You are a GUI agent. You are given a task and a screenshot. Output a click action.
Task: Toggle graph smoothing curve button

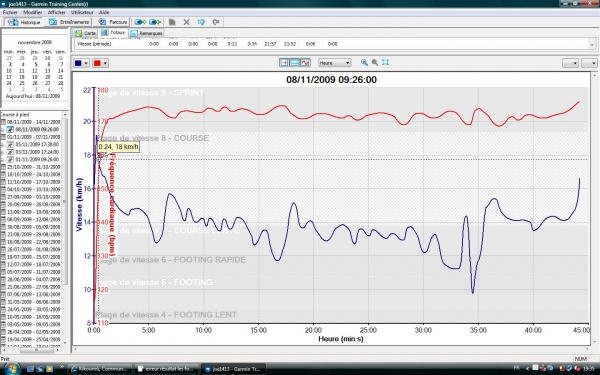(305, 62)
